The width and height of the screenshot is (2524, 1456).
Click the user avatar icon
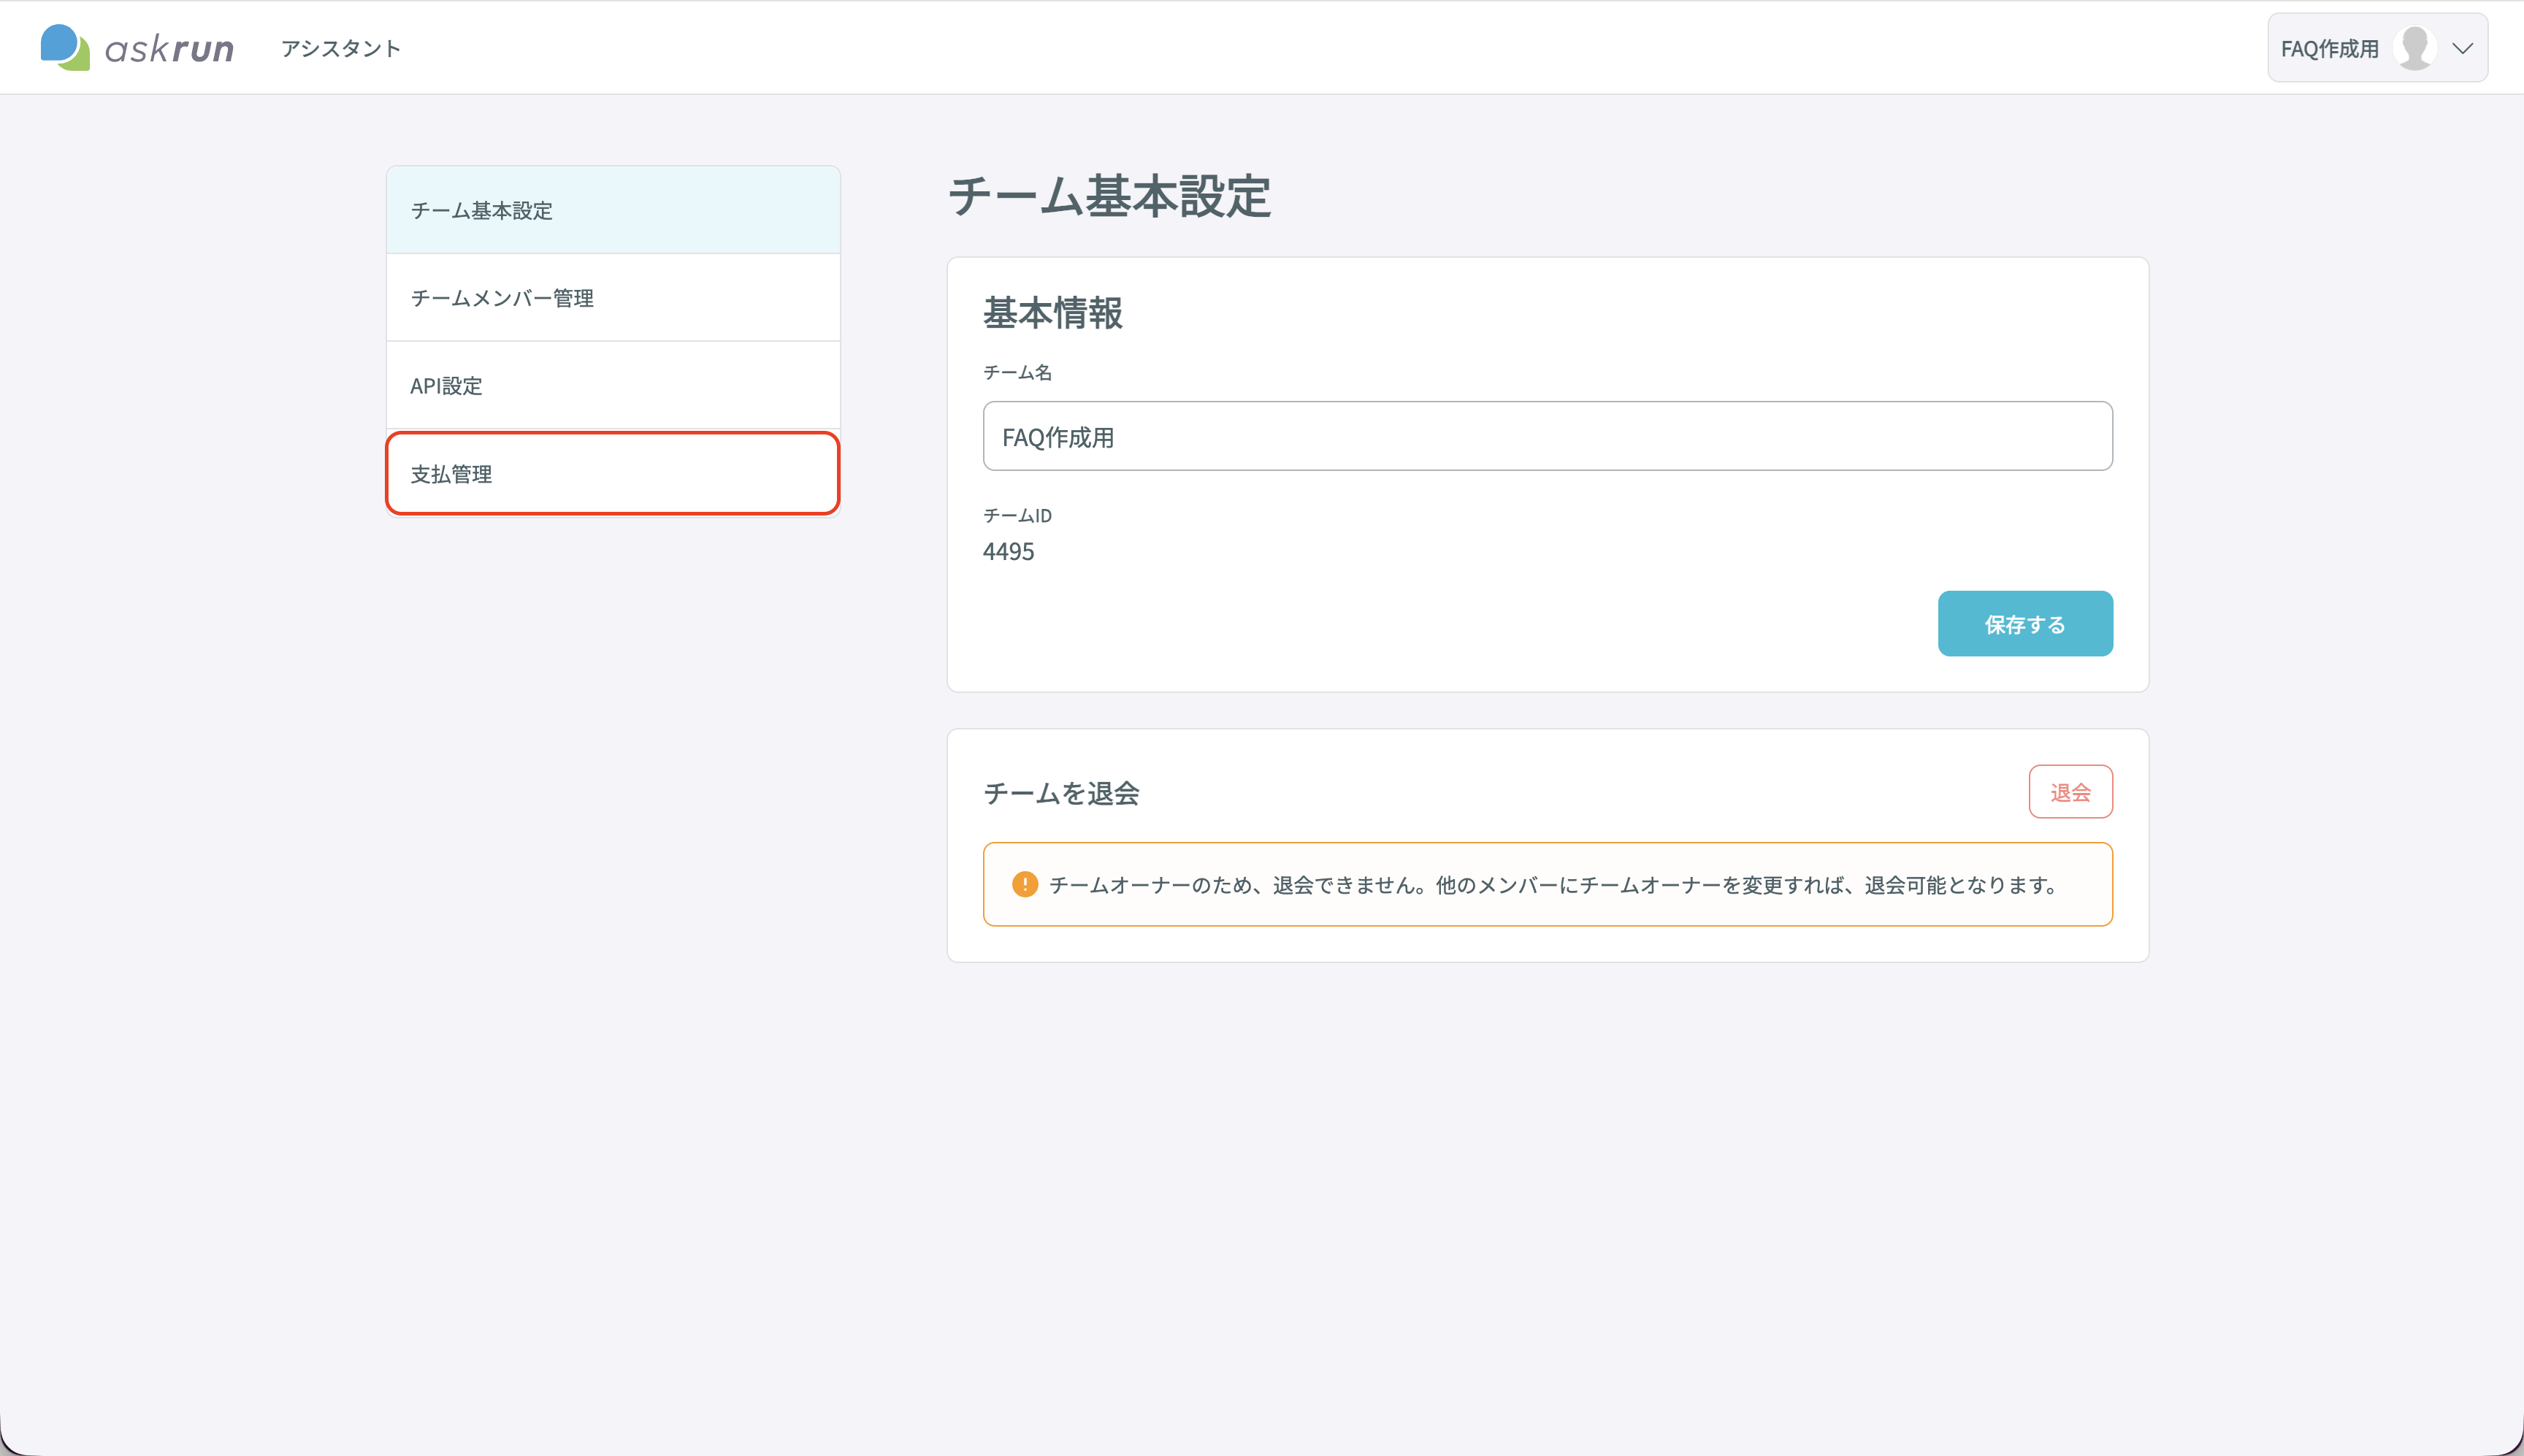tap(2415, 48)
